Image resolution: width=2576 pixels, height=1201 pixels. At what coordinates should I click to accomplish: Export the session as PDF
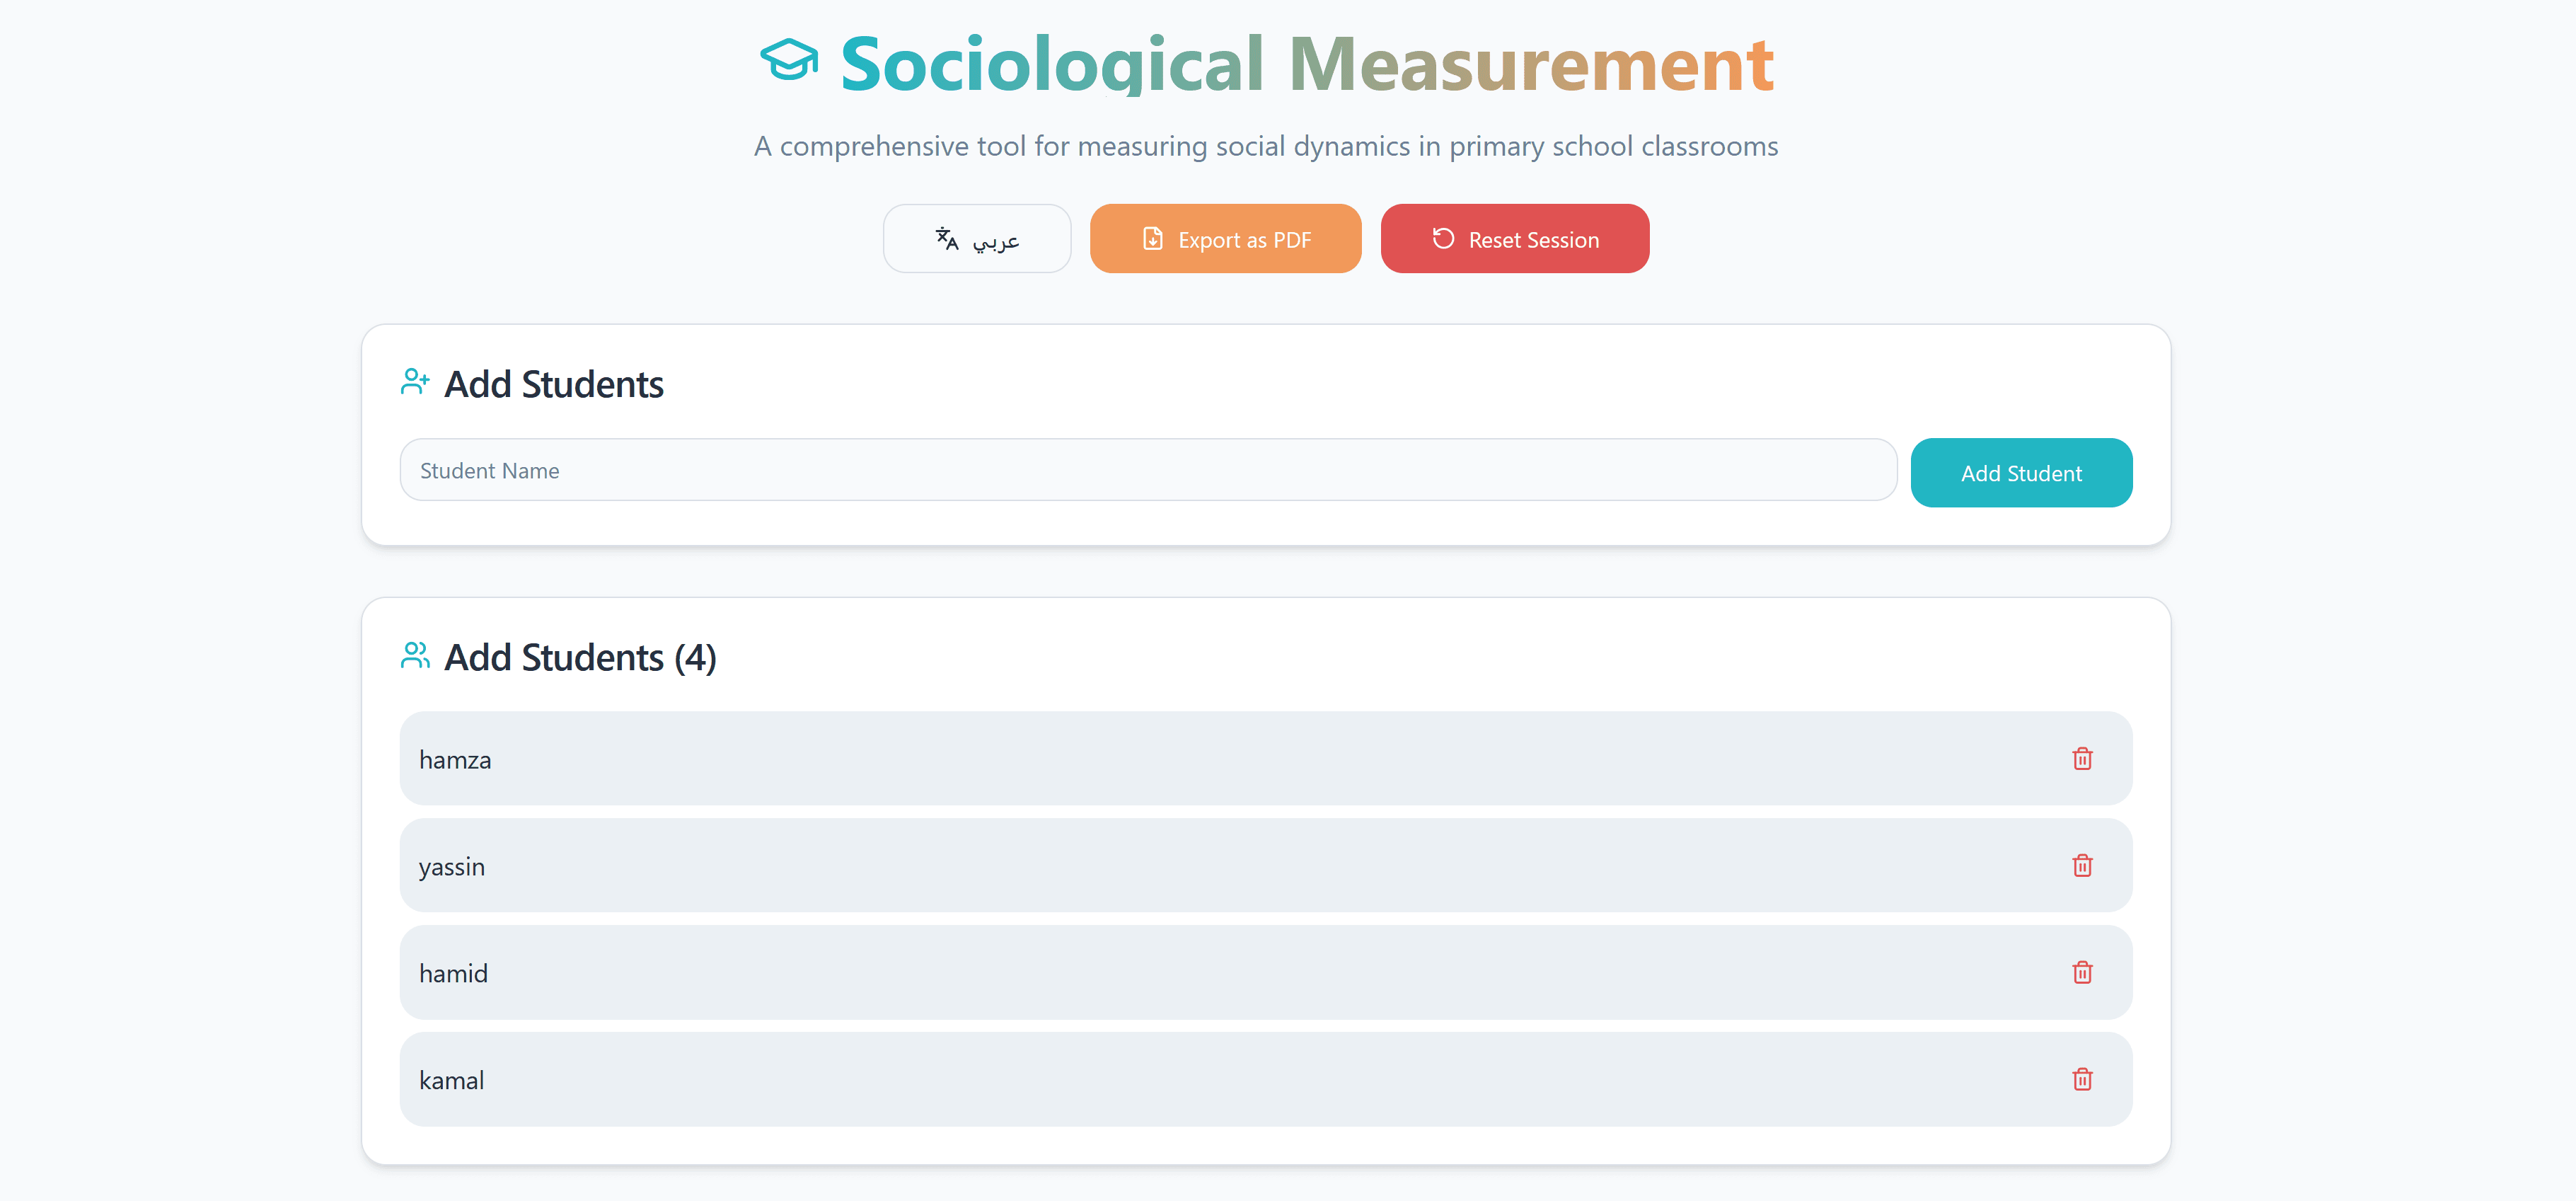(x=1225, y=238)
